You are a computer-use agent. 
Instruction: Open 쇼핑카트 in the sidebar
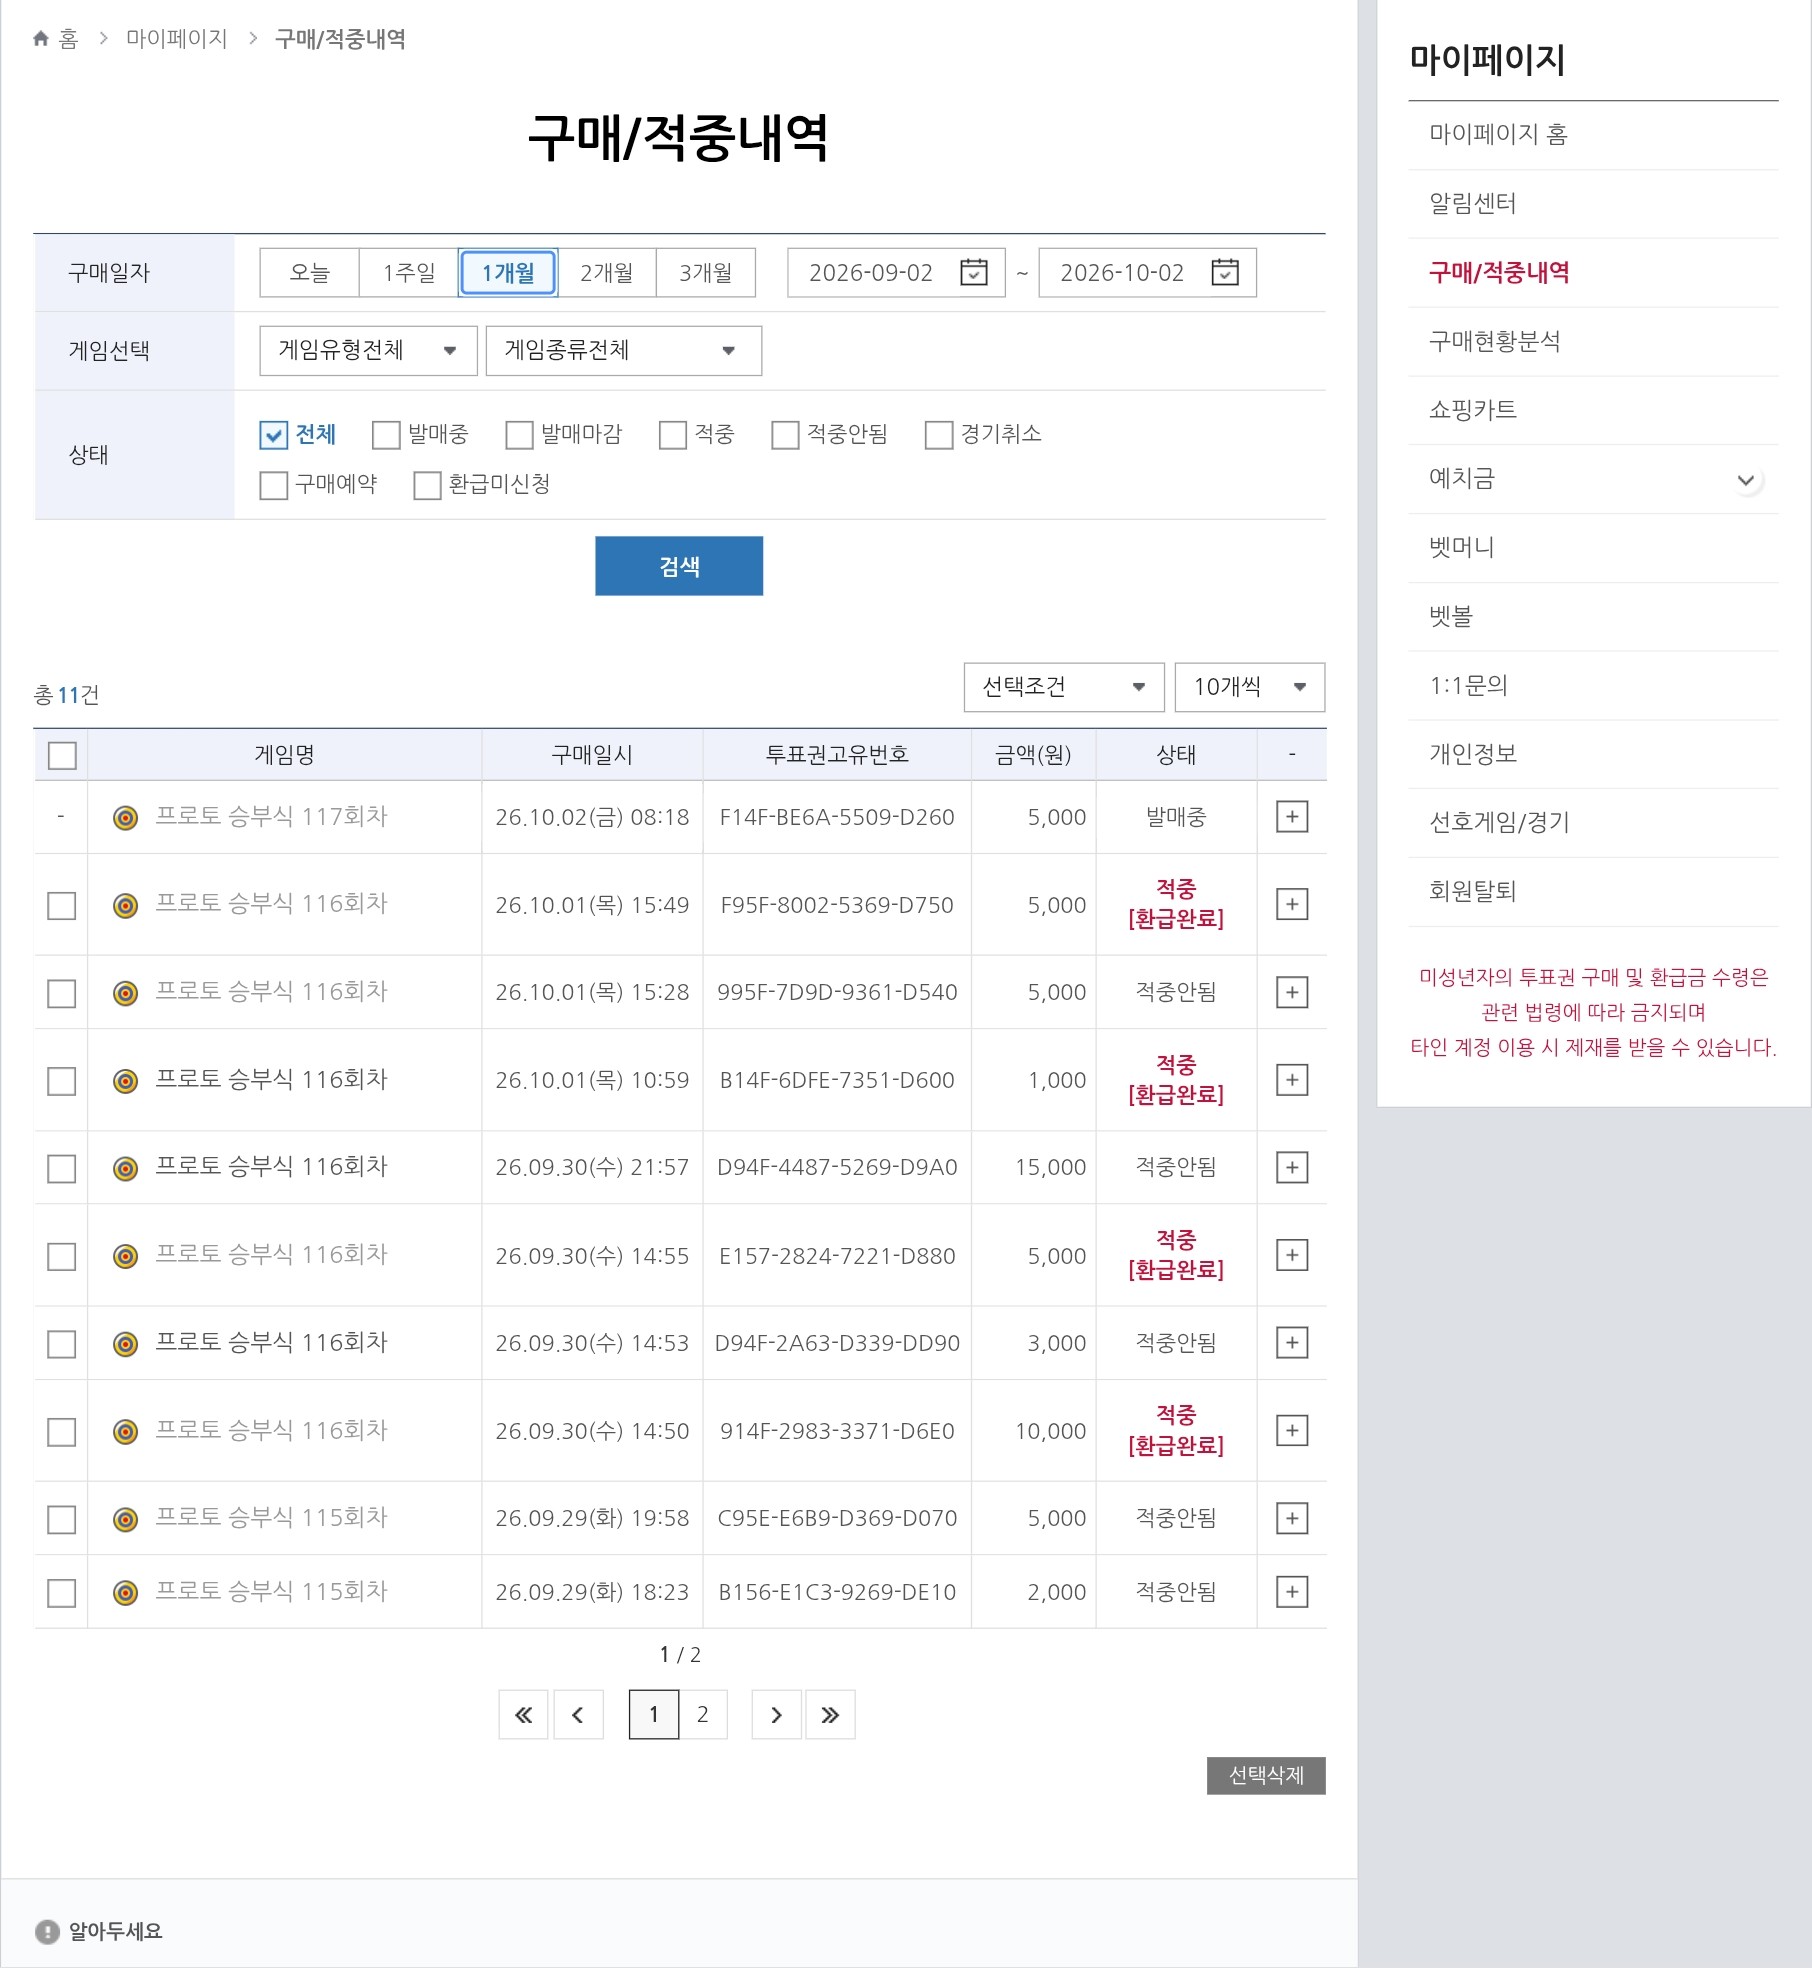pyautogui.click(x=1473, y=410)
